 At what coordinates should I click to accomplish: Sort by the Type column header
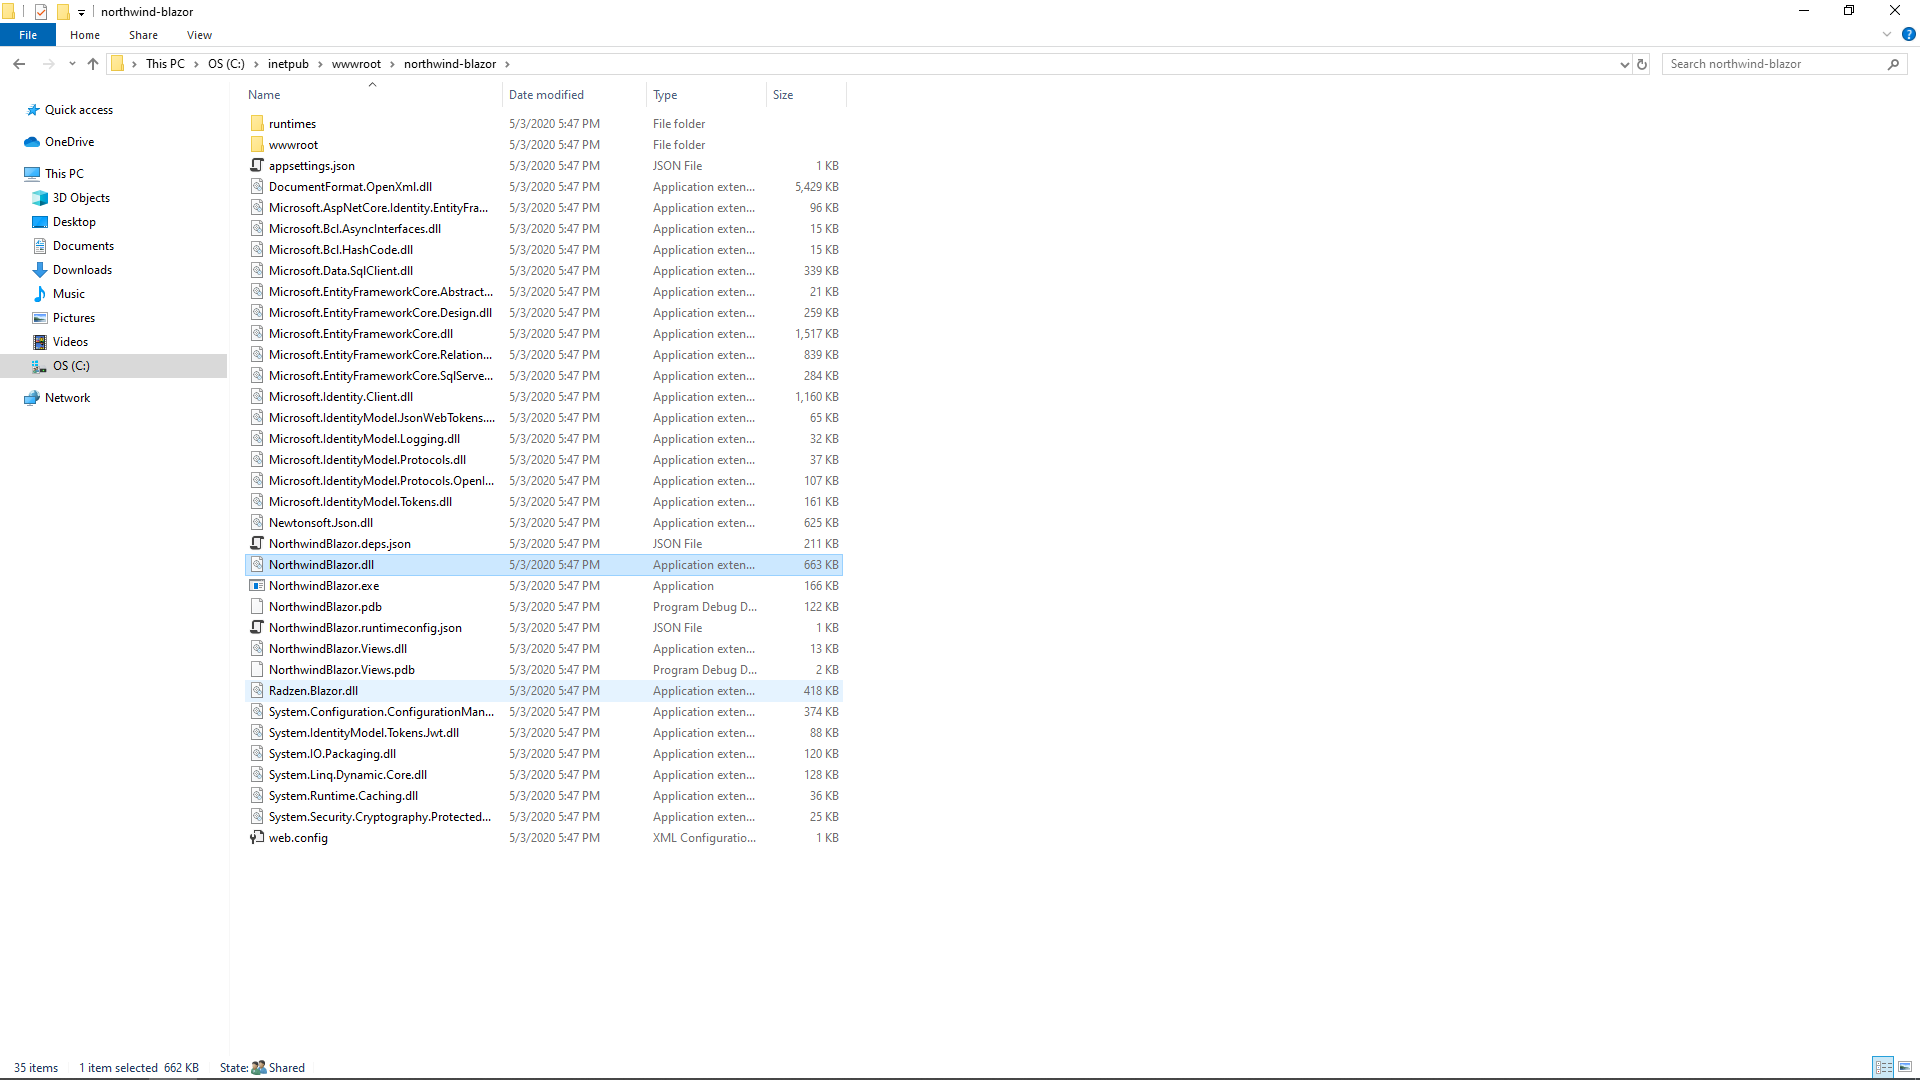point(706,95)
